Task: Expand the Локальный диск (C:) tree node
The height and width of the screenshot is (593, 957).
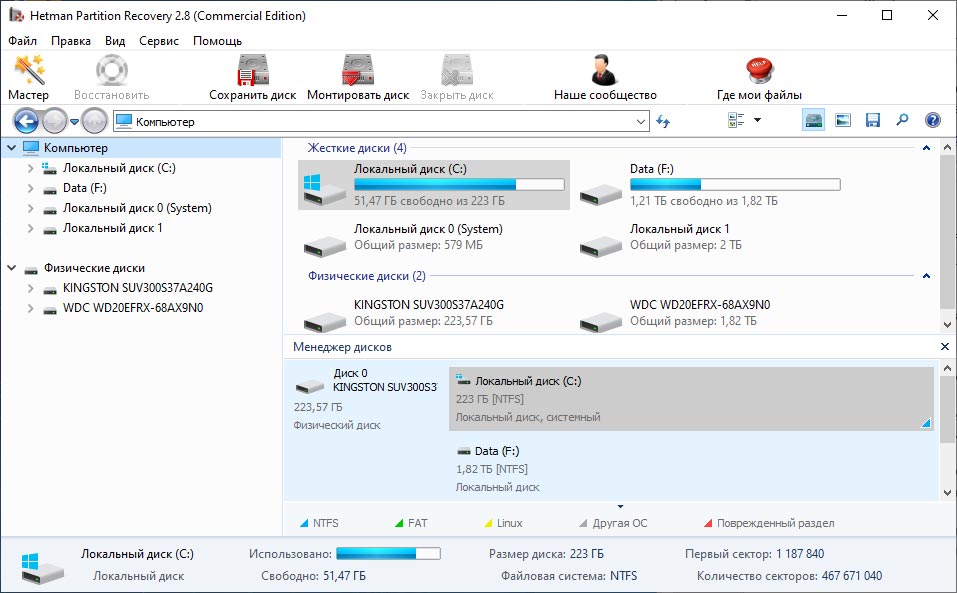Action: click(31, 168)
